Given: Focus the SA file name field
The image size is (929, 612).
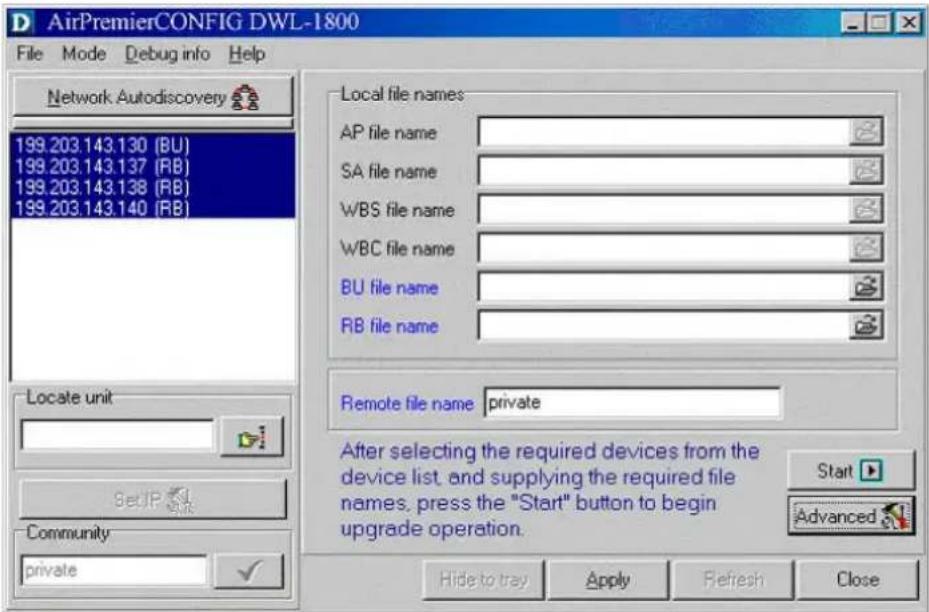Looking at the screenshot, I should pos(664,171).
